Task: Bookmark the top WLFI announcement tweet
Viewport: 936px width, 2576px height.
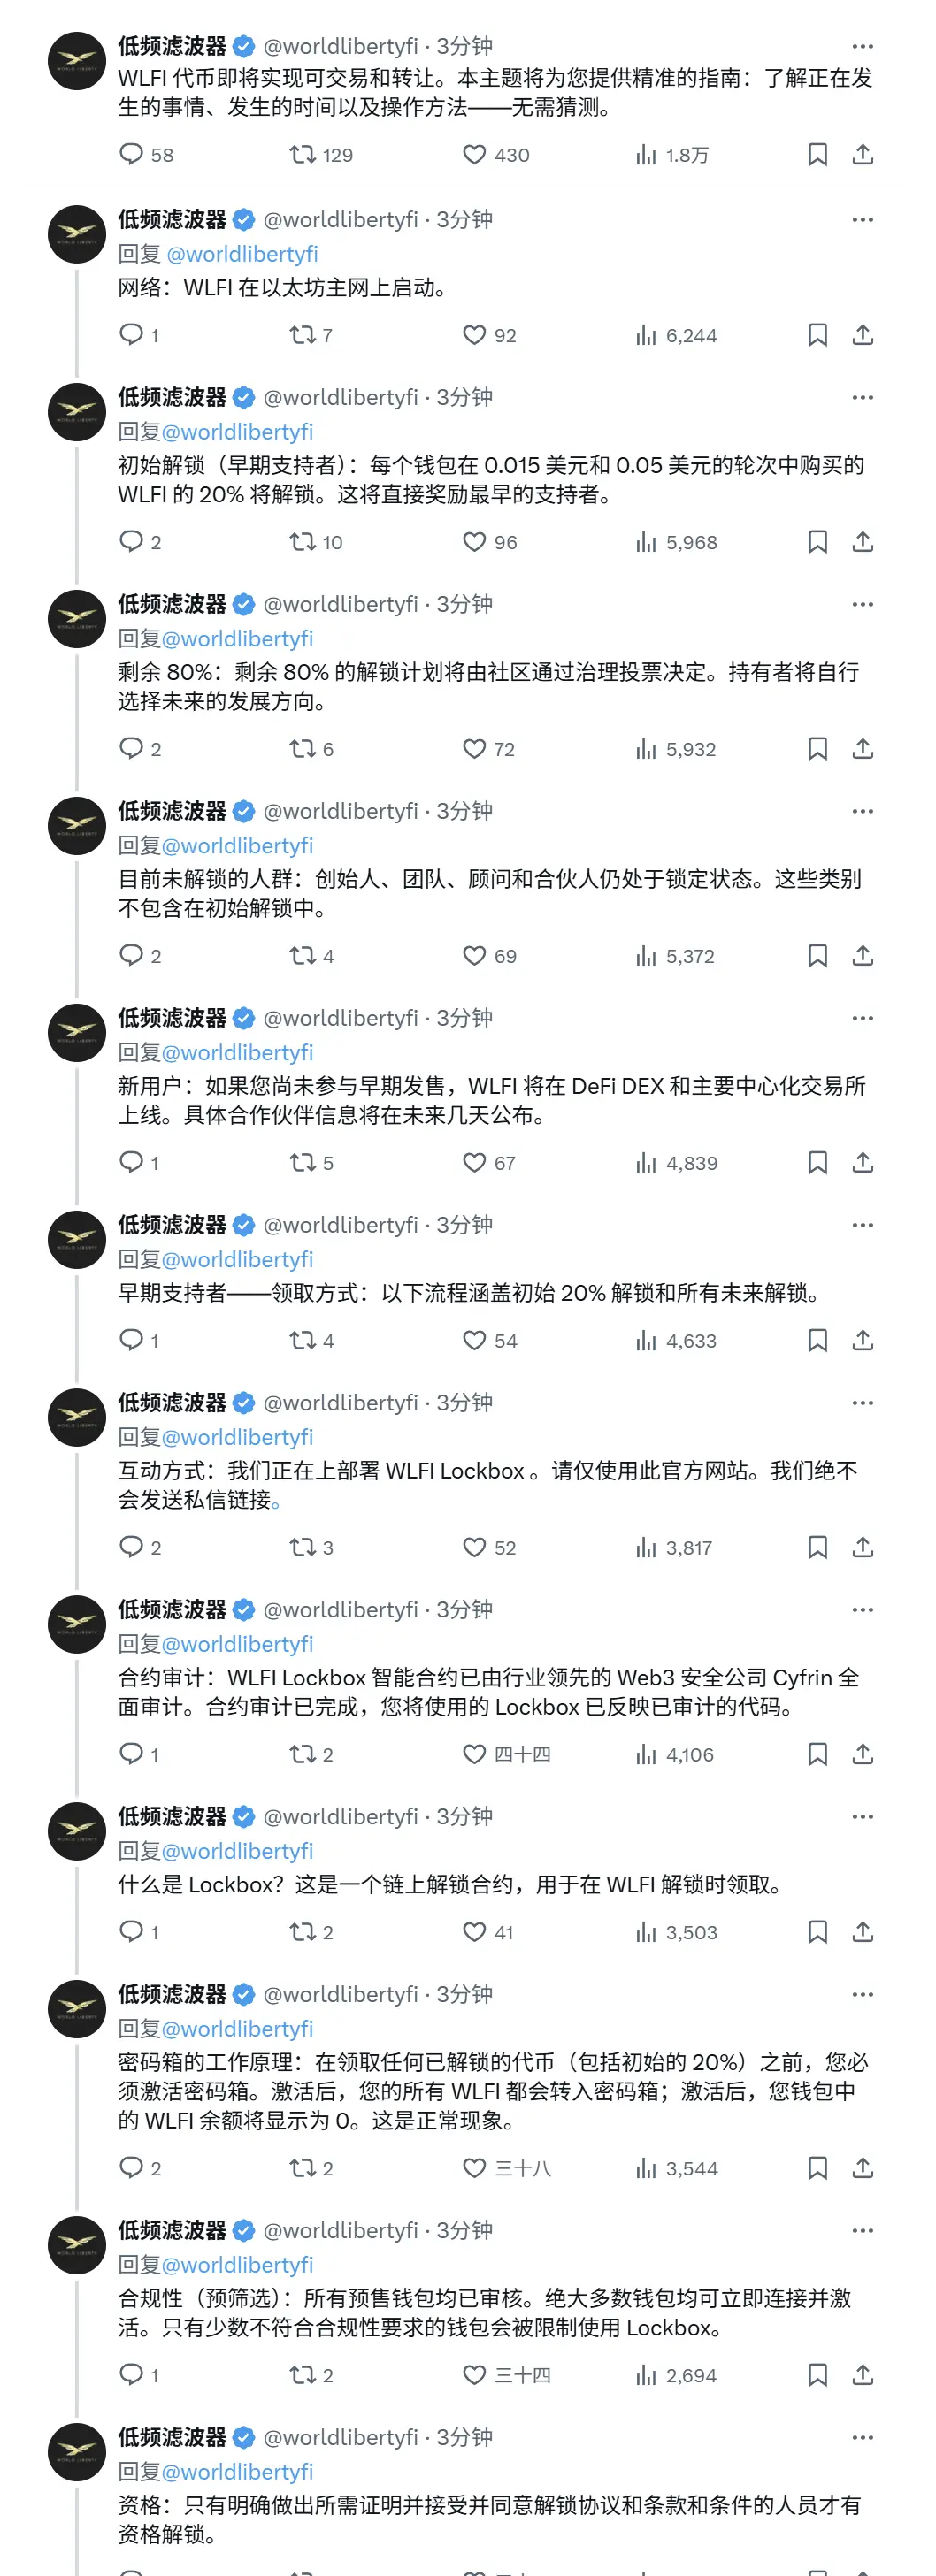Action: coord(817,155)
